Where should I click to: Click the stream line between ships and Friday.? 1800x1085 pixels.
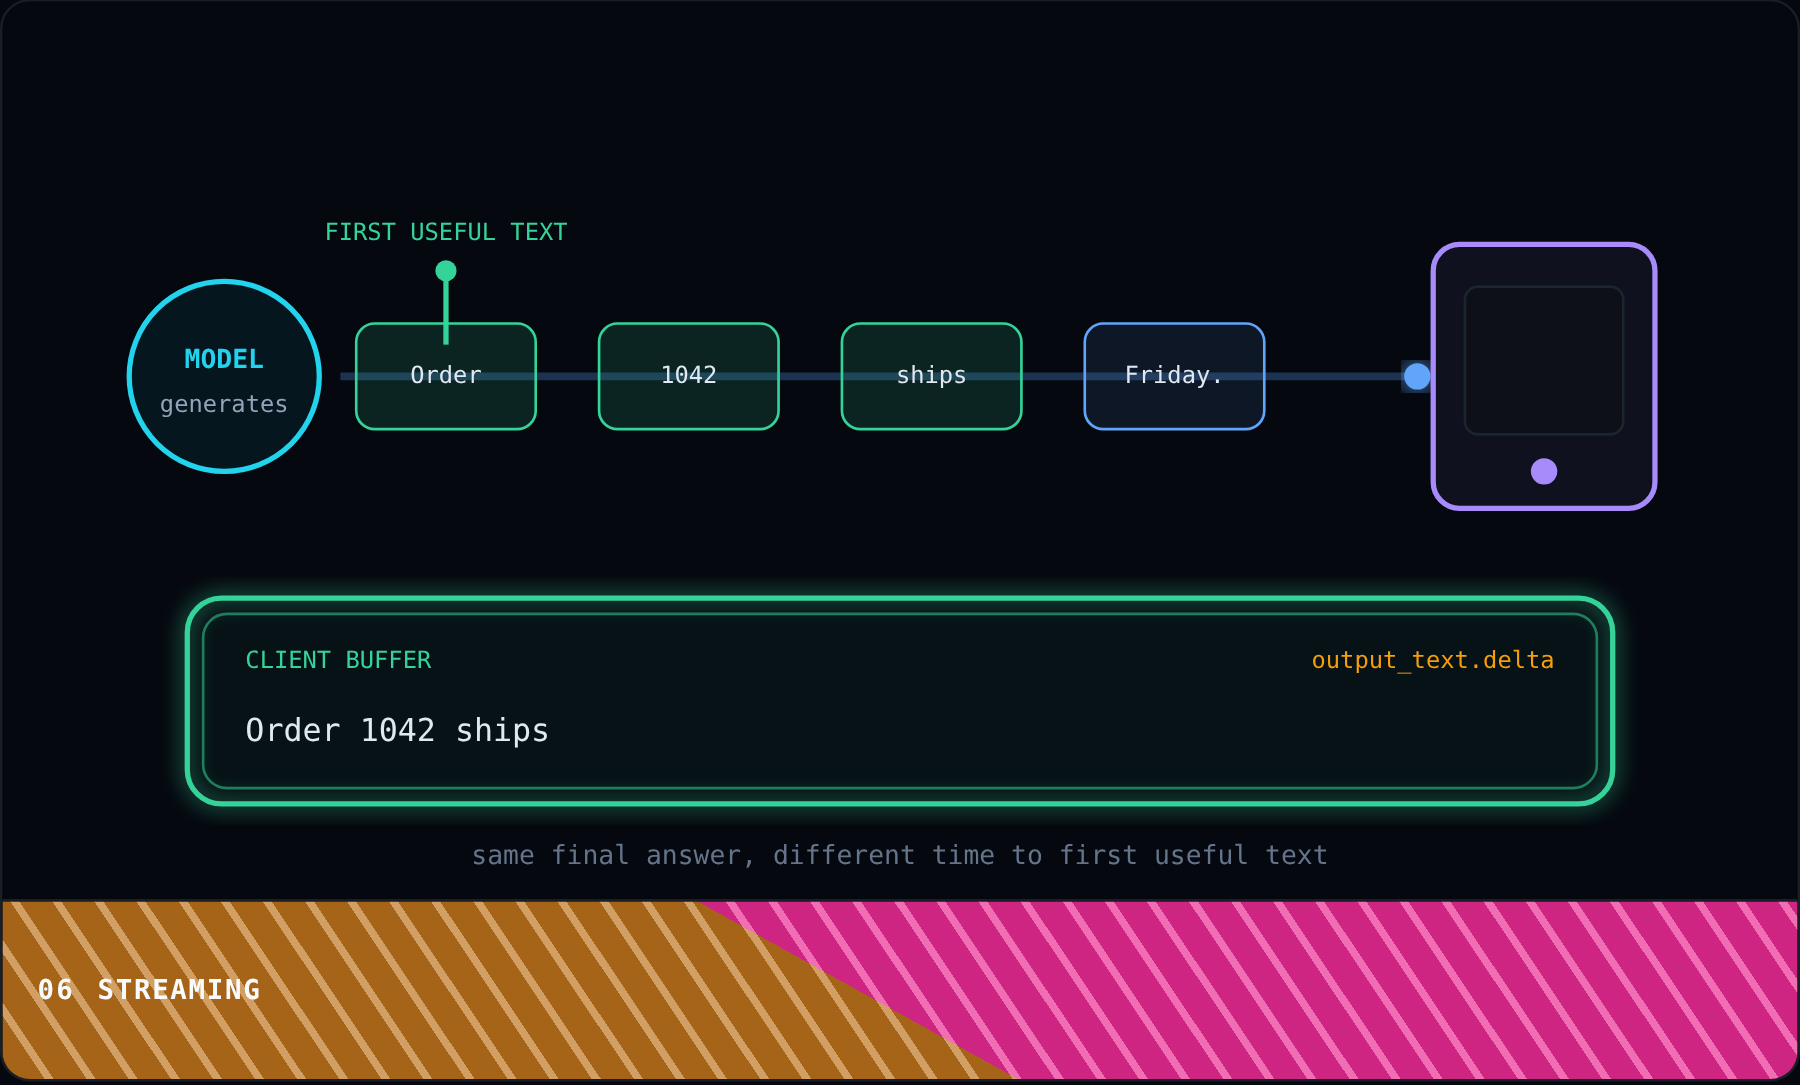click(x=1053, y=376)
